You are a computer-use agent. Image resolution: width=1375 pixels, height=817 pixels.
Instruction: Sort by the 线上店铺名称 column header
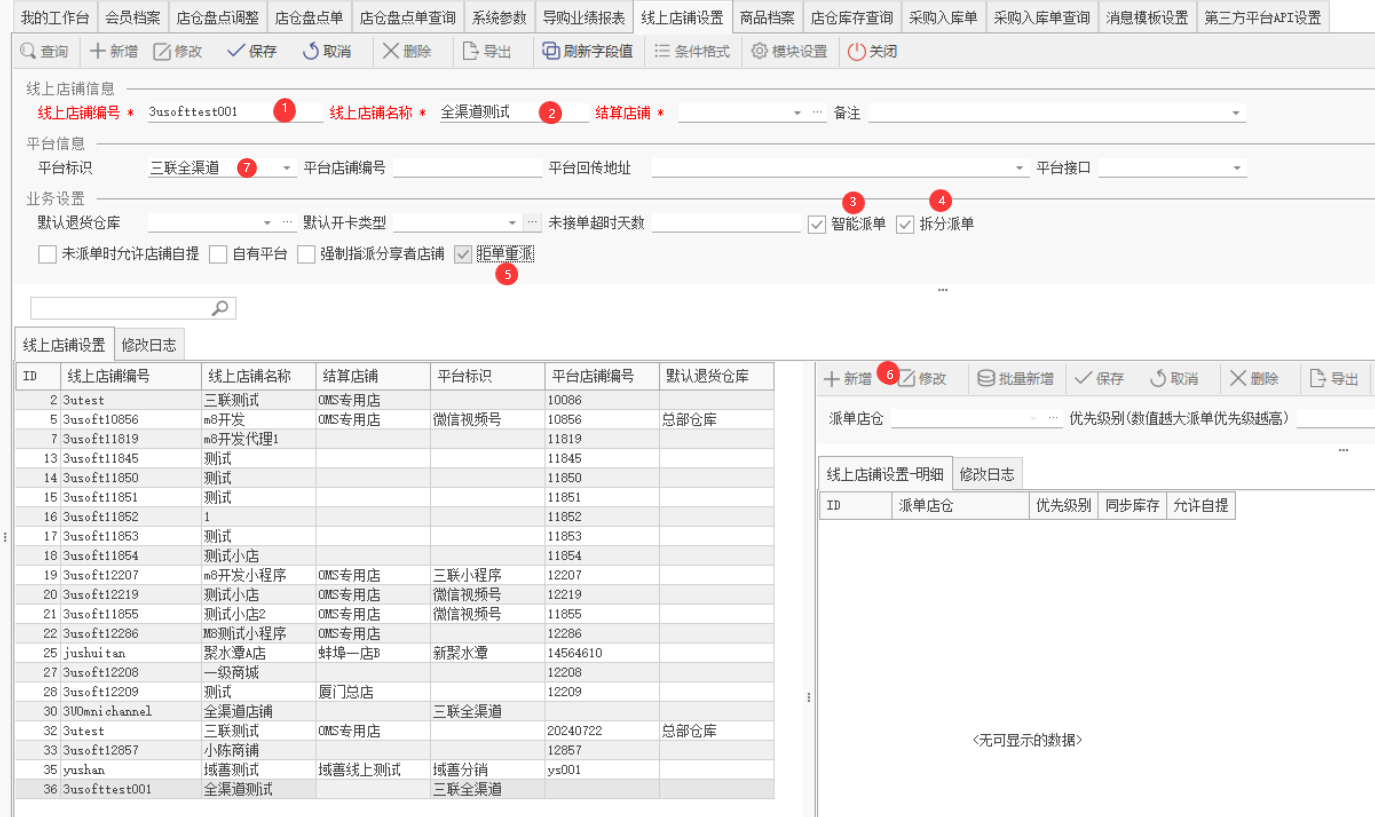258,376
